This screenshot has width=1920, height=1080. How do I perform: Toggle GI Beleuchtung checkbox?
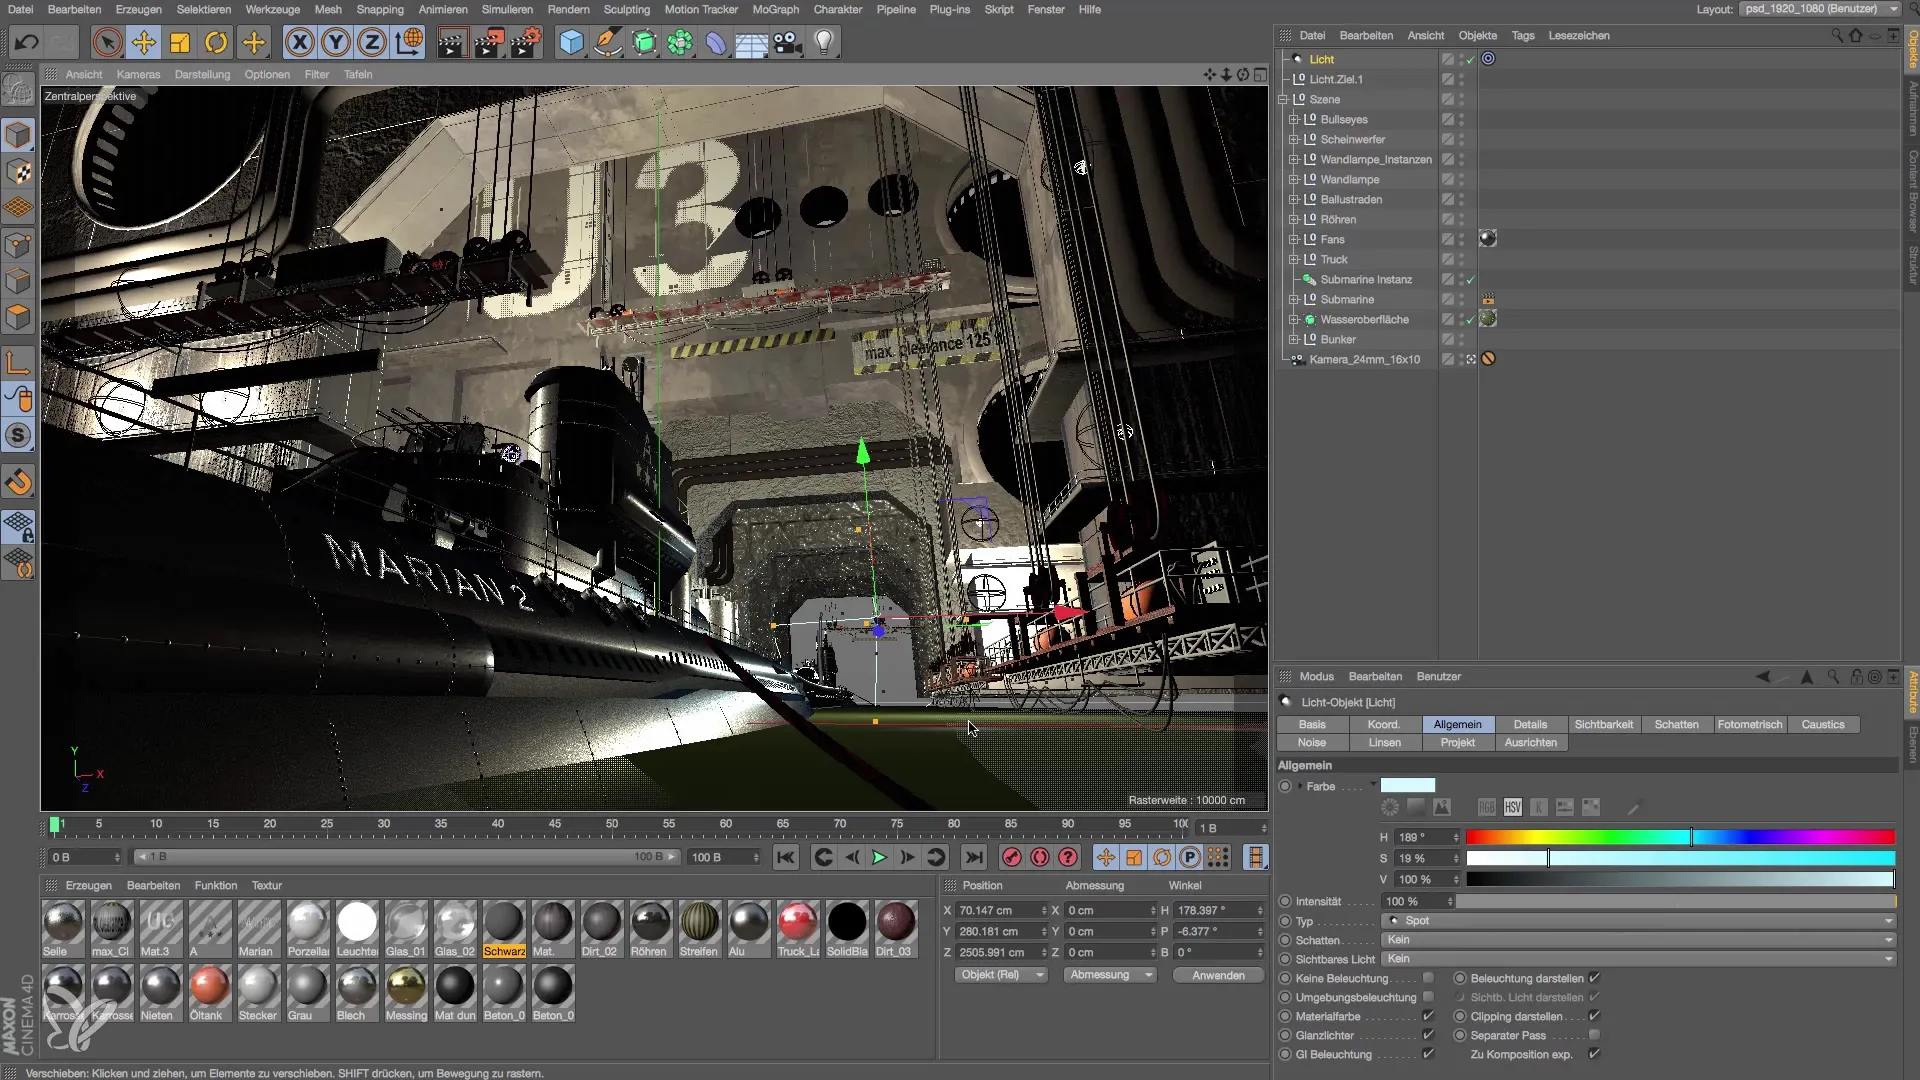pyautogui.click(x=1428, y=1054)
